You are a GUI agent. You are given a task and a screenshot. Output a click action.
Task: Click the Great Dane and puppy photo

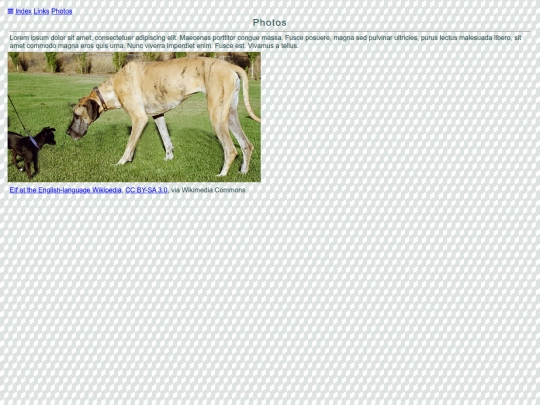[134, 117]
